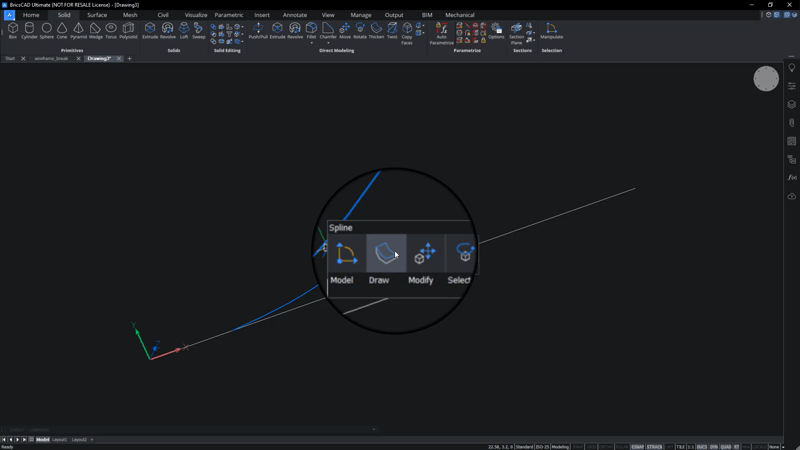Open the Attachments paperclip panel
The width and height of the screenshot is (800, 450).
(x=791, y=122)
